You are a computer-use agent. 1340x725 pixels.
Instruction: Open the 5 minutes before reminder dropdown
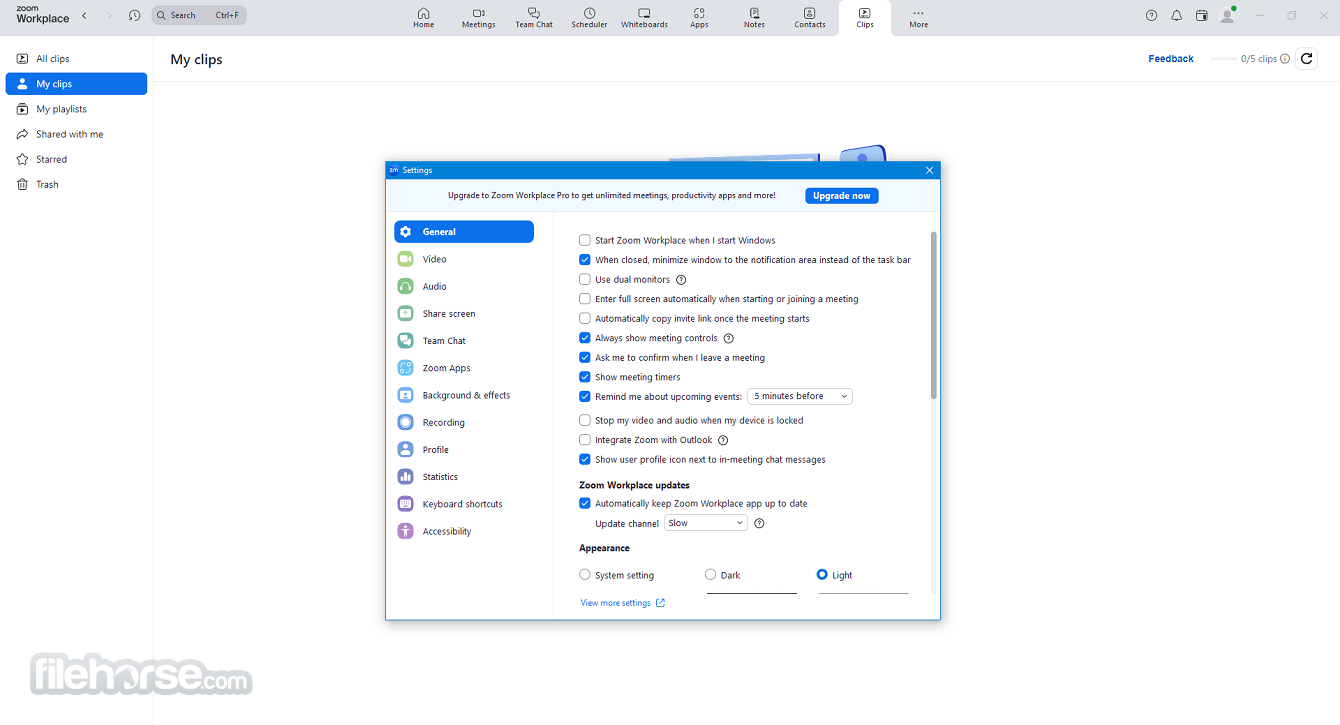[x=800, y=397]
